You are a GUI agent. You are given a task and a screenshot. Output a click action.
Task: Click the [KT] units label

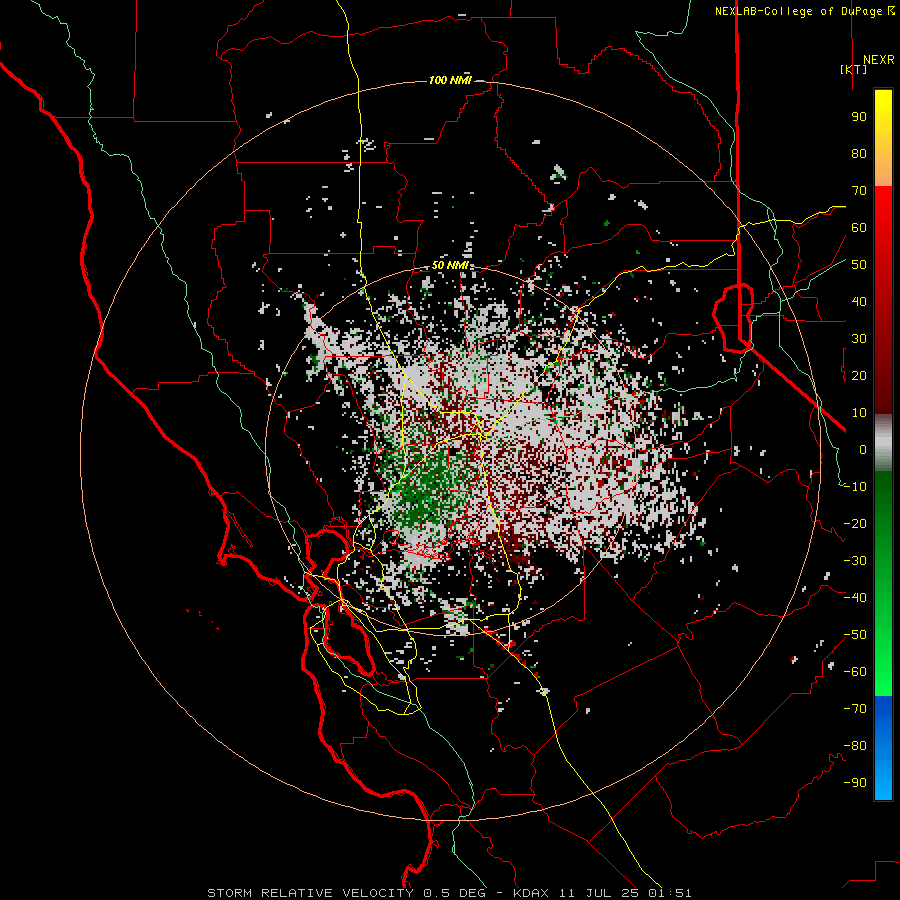click(x=854, y=69)
